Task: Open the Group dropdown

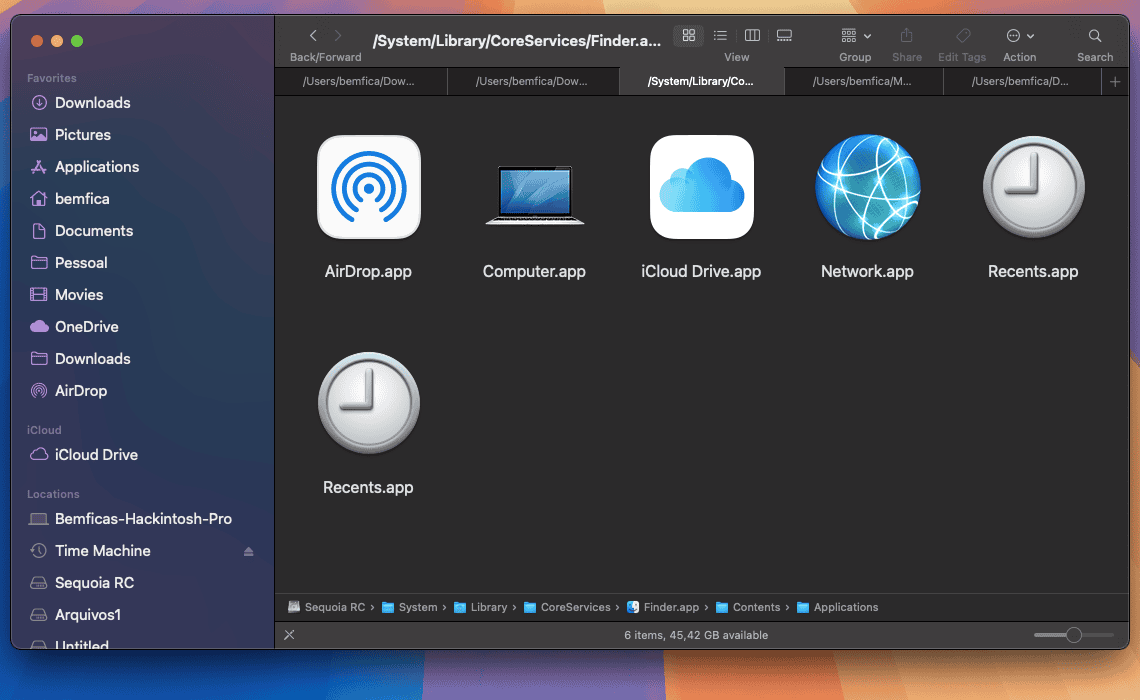Action: [855, 35]
